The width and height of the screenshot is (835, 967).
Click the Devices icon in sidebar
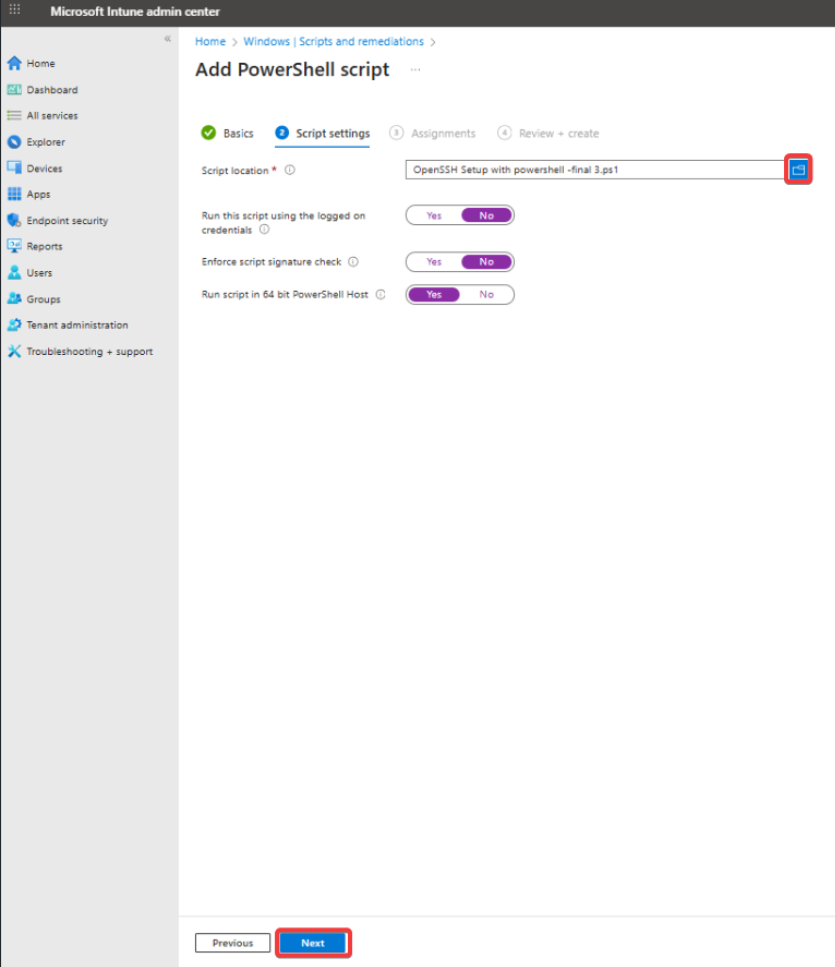pyautogui.click(x=14, y=168)
